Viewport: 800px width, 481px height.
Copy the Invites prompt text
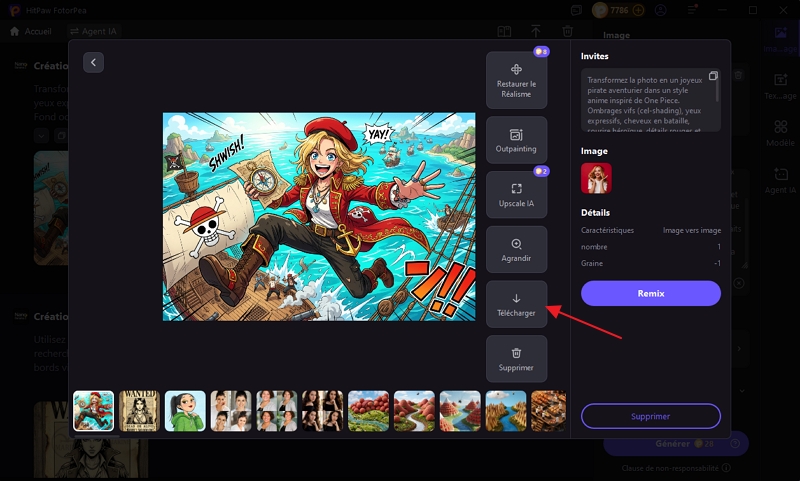[713, 76]
